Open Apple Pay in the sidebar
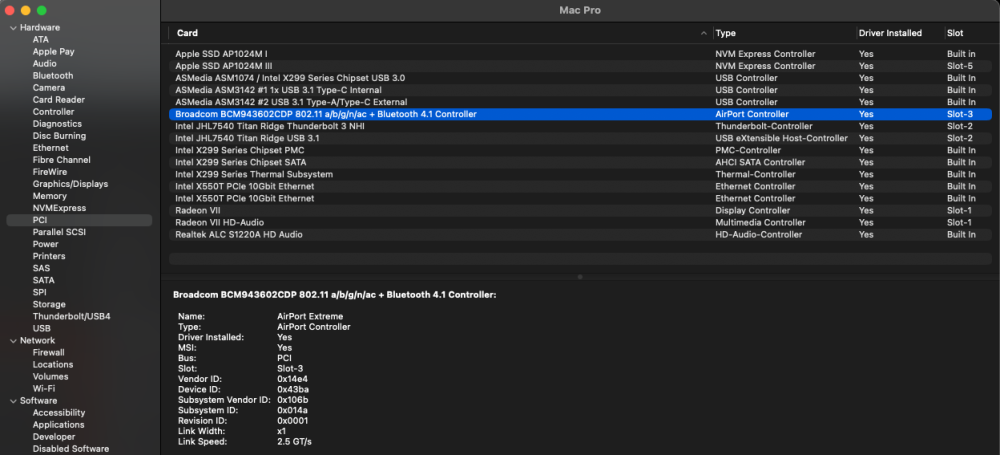Screen dimensions: 1000x455 pyautogui.click(x=54, y=52)
